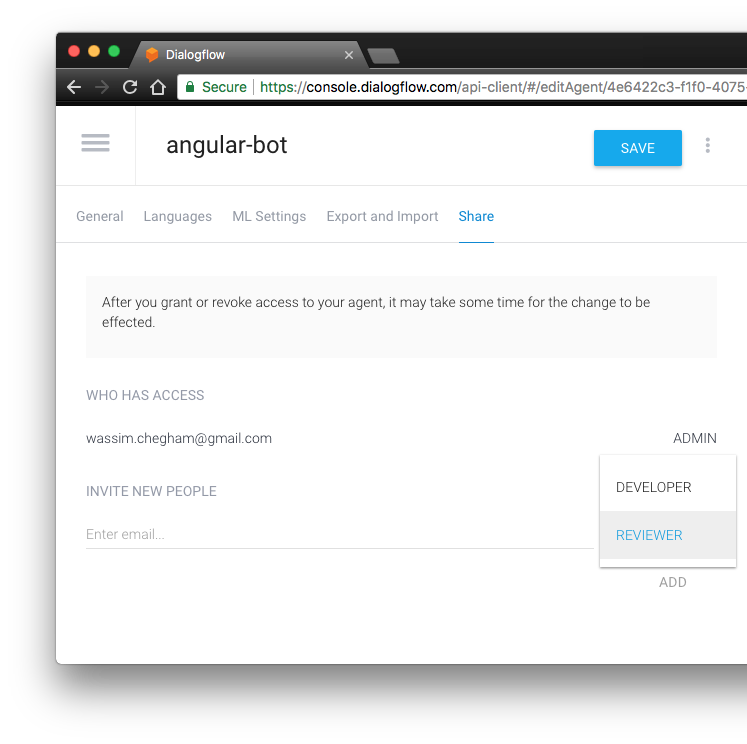Click the ADMIN role label
The height and width of the screenshot is (744, 747).
pyautogui.click(x=695, y=438)
